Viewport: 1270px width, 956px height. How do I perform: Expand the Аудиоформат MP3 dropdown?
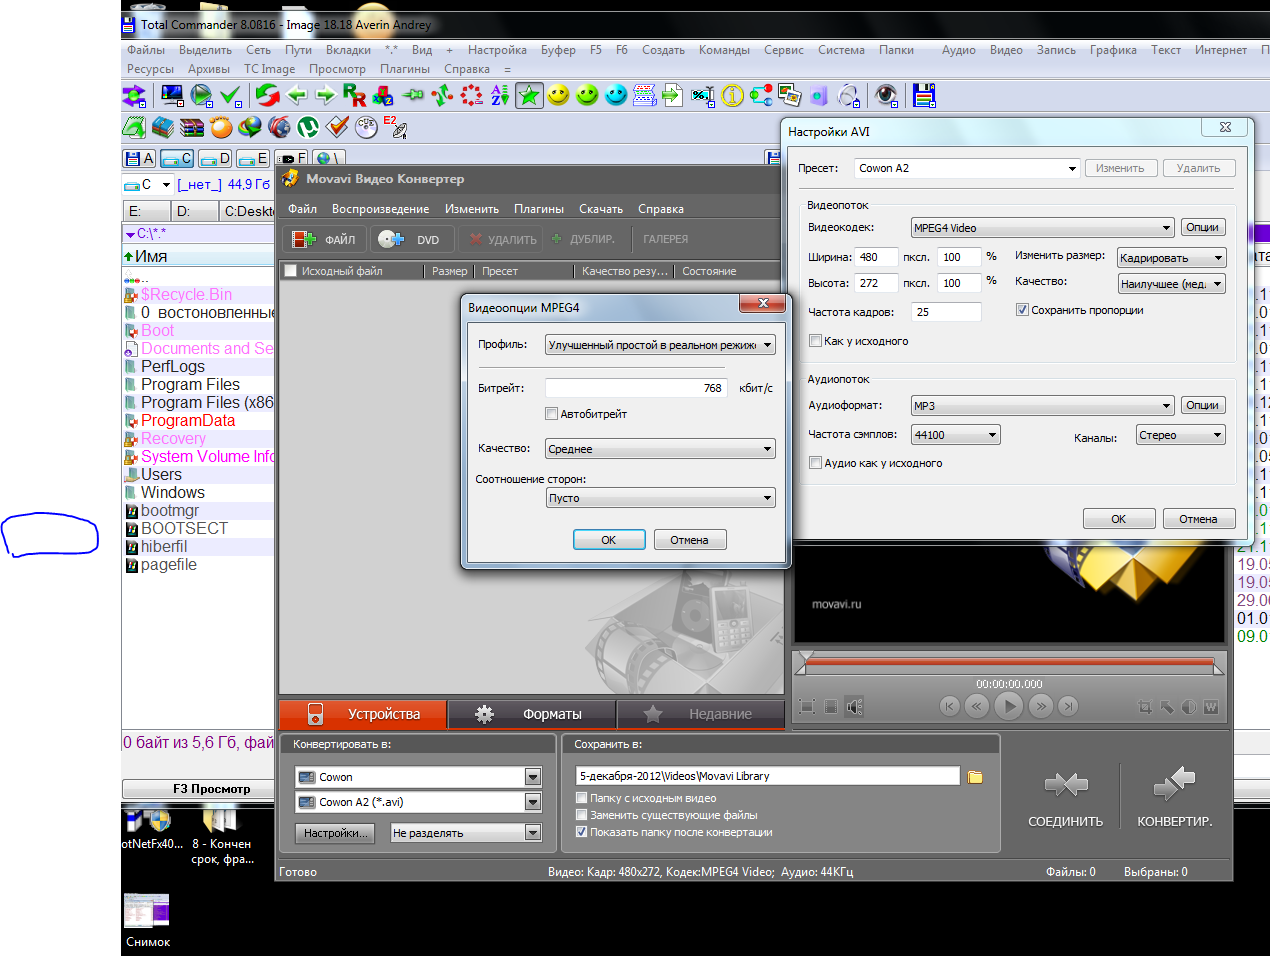coord(1042,406)
